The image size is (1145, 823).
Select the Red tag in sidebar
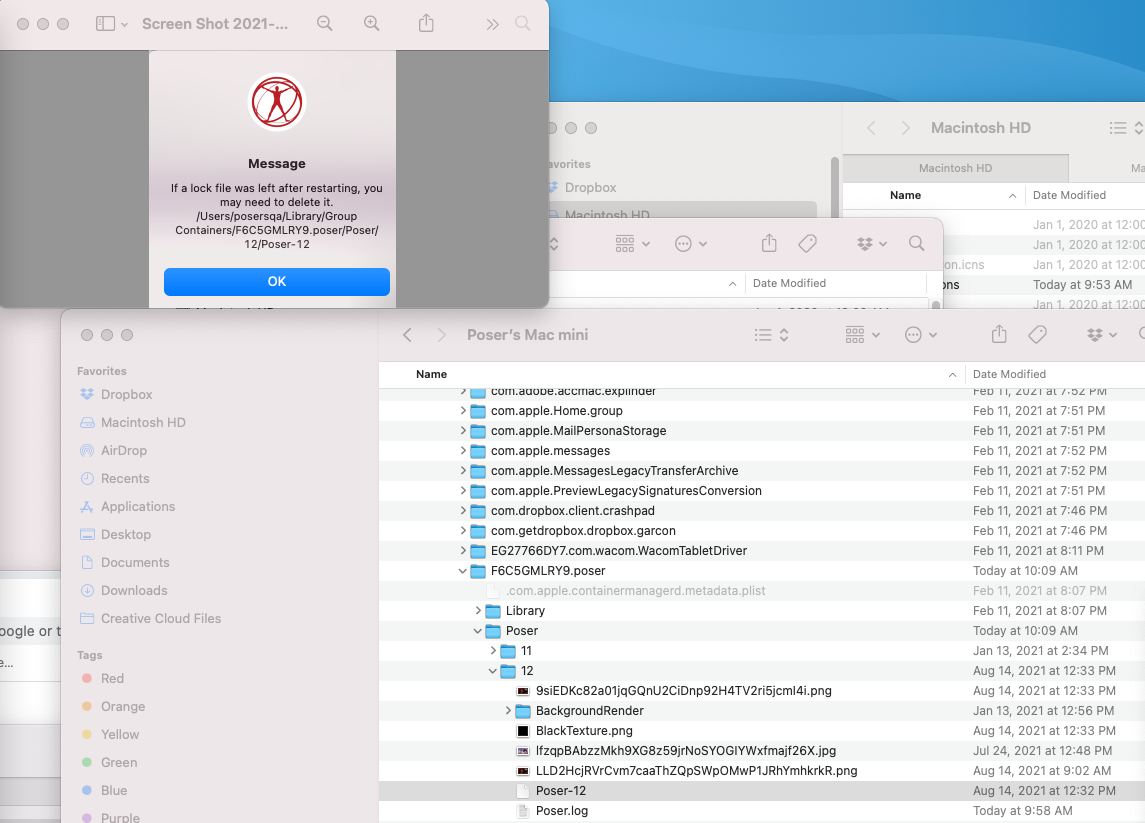[x=103, y=678]
